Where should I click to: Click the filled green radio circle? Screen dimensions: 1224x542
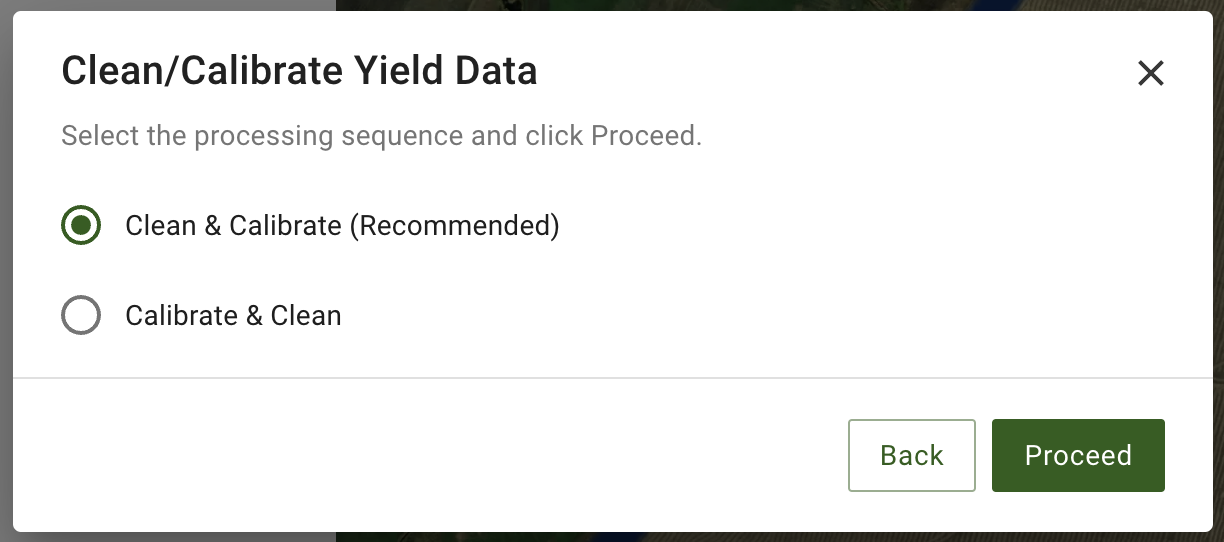point(81,225)
